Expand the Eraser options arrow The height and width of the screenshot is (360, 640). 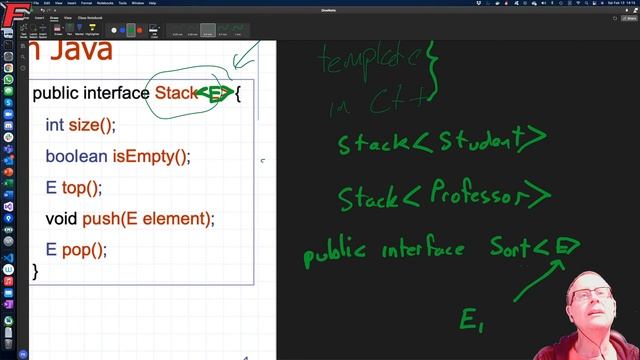tap(63, 28)
